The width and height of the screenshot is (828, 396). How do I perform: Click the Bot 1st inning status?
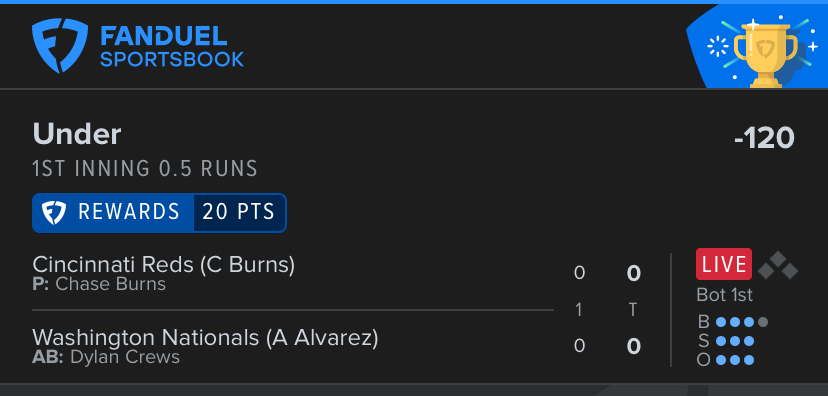[x=724, y=295]
